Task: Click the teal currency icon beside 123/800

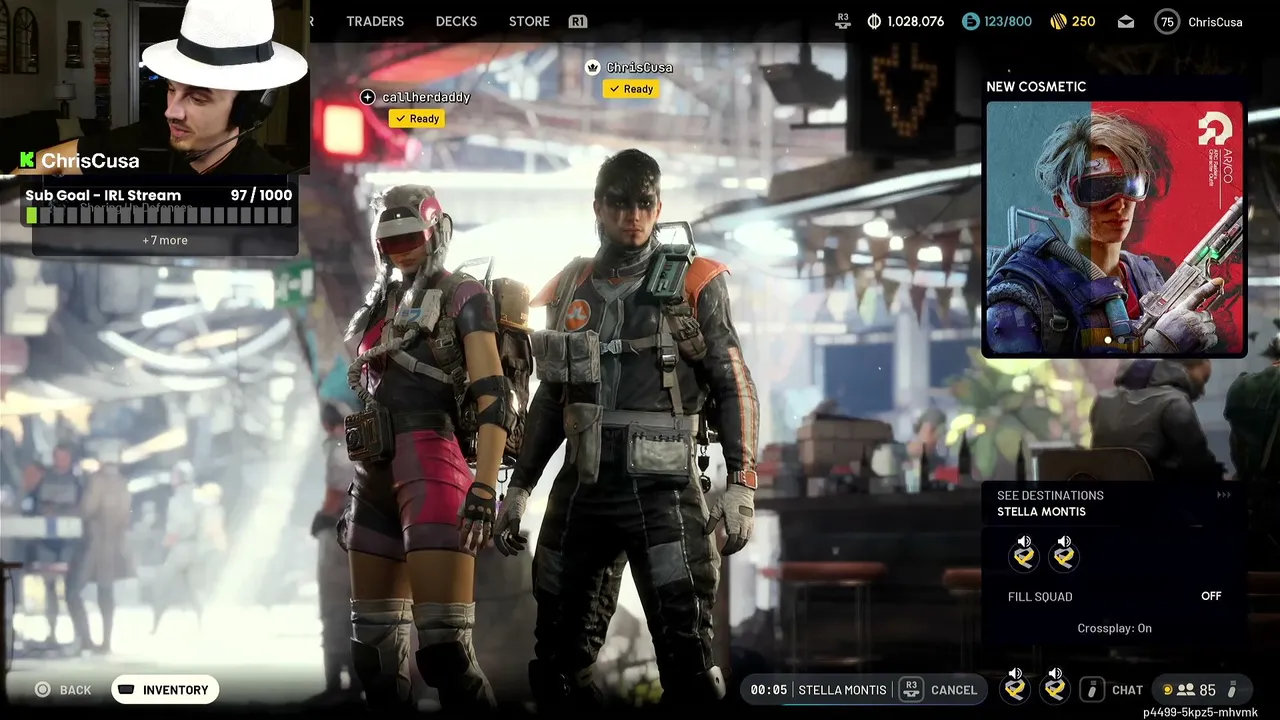Action: [970, 21]
